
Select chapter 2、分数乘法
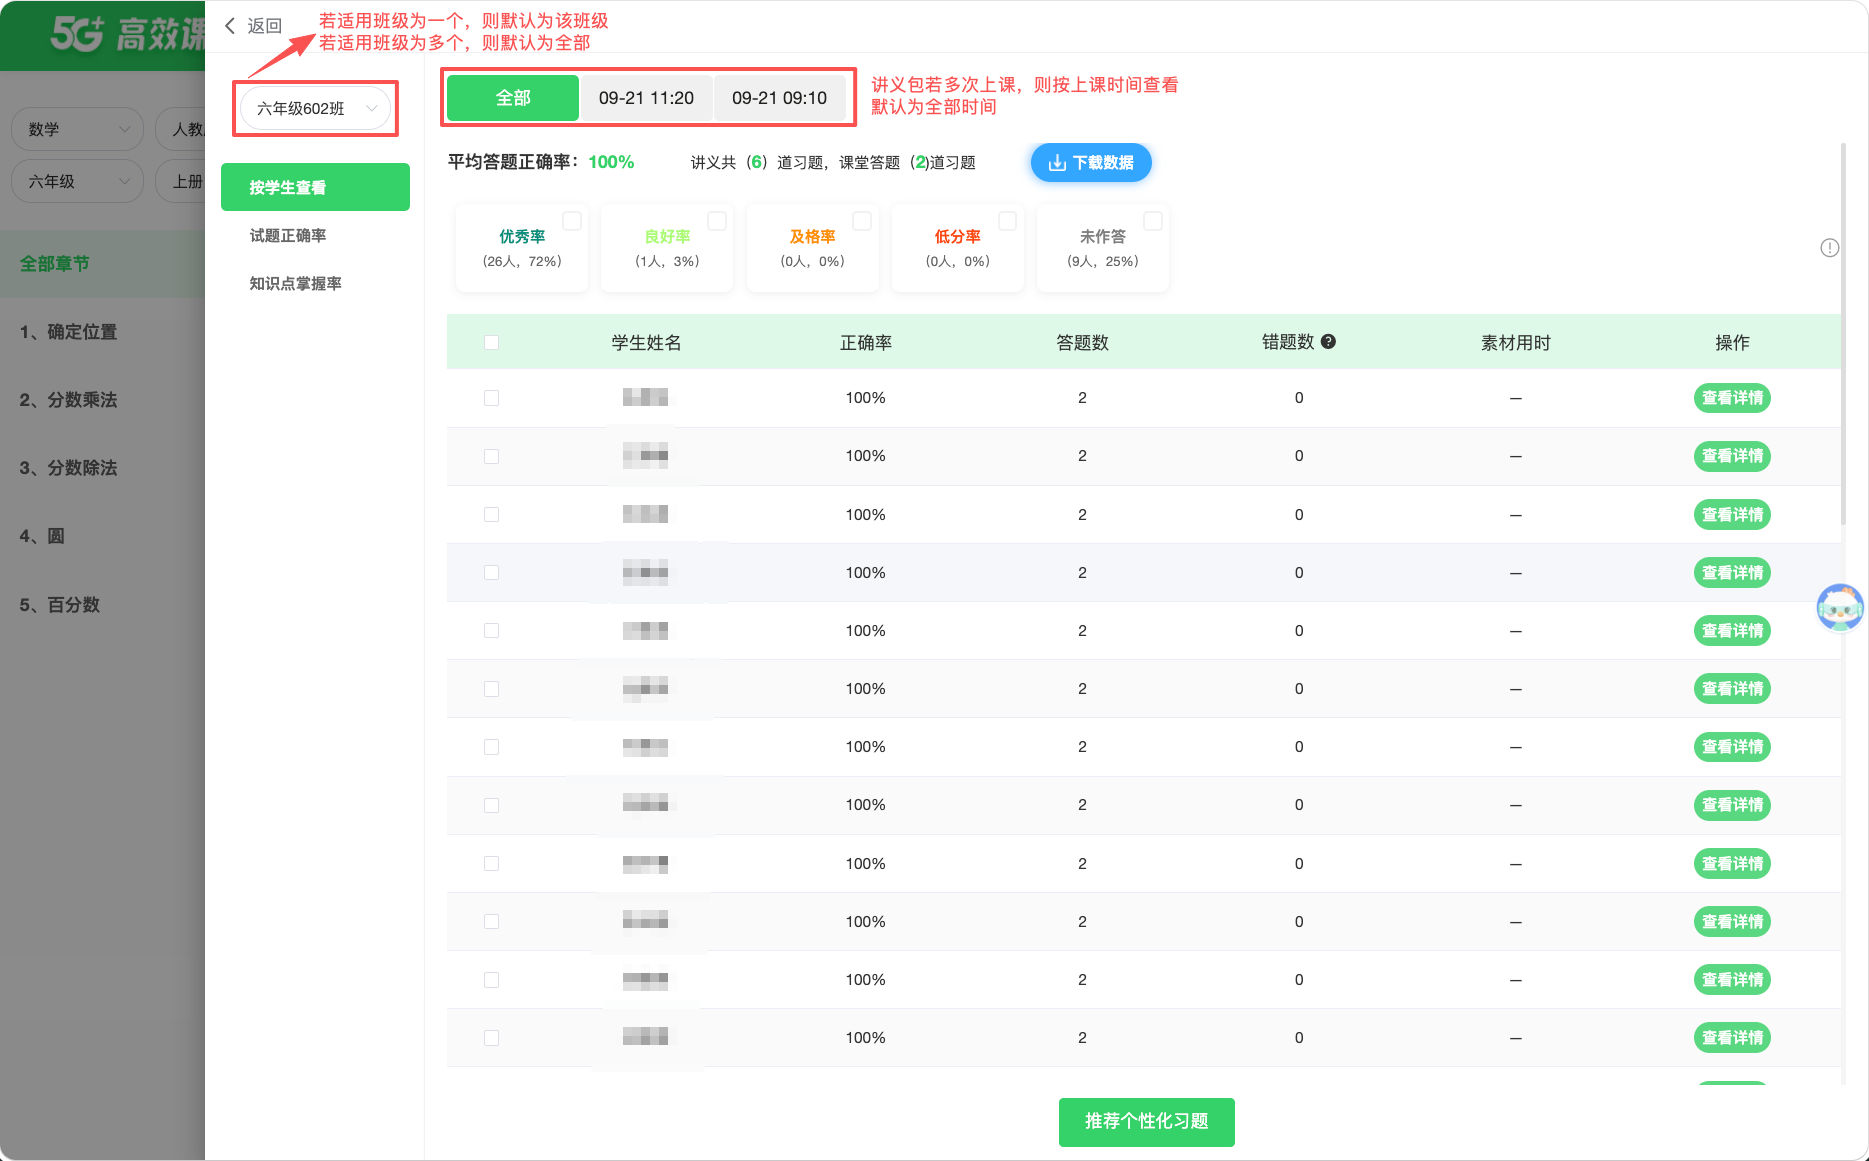[102, 400]
